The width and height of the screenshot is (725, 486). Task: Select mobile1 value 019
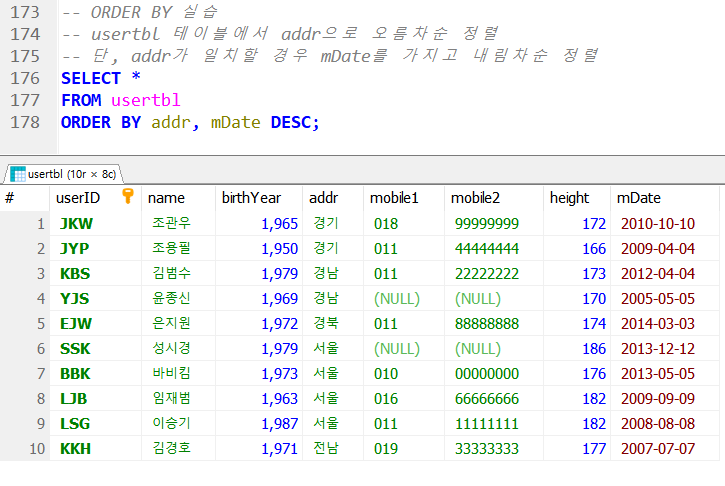386,449
